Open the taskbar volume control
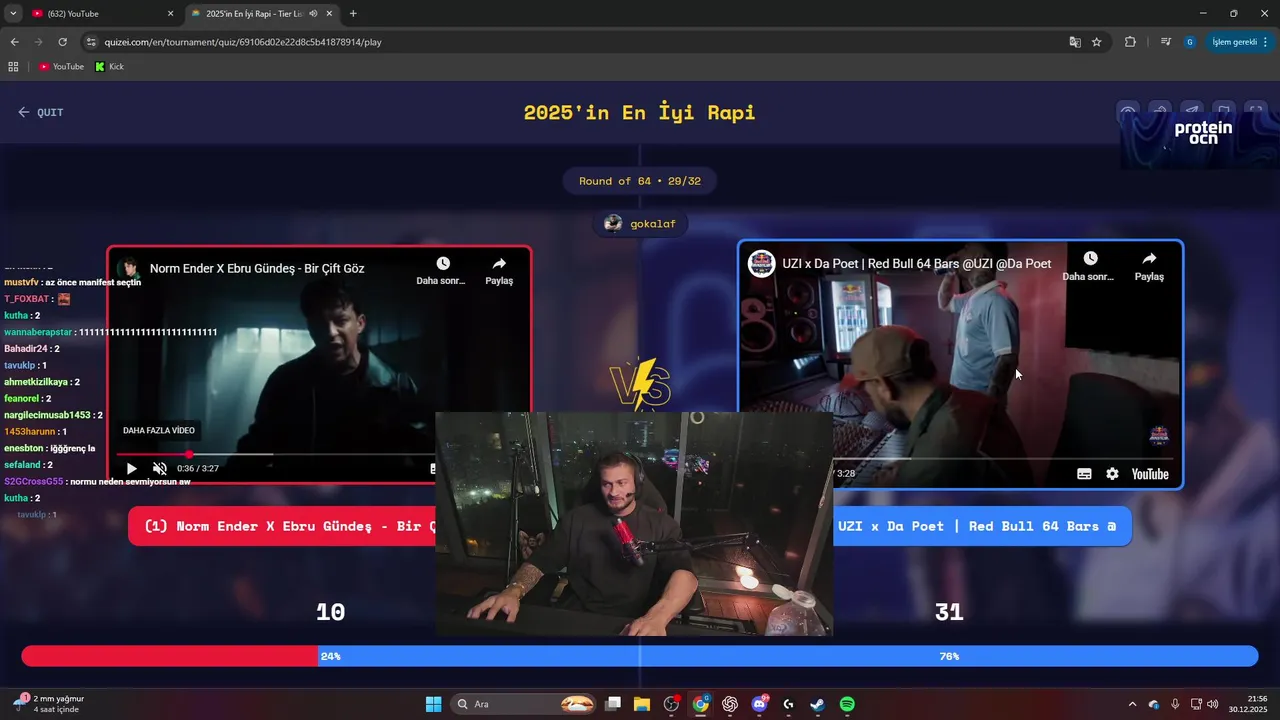The image size is (1280, 720). click(1213, 704)
